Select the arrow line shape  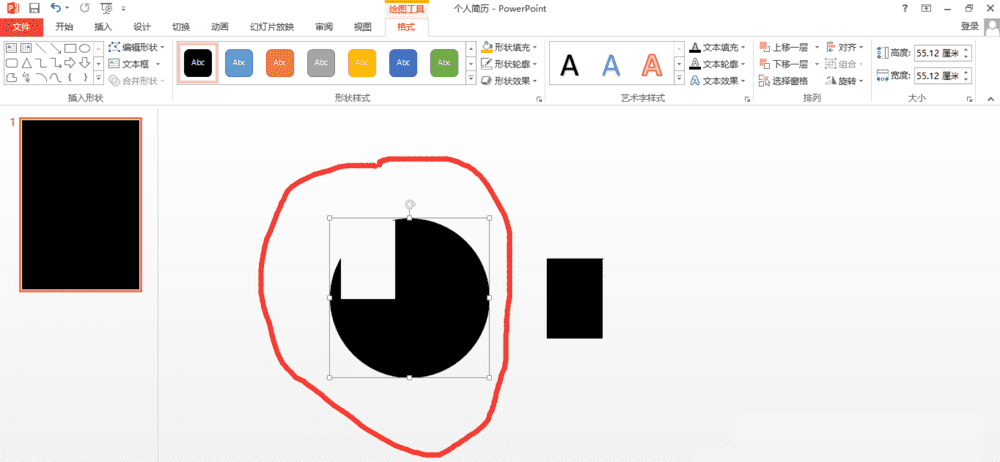(x=55, y=48)
